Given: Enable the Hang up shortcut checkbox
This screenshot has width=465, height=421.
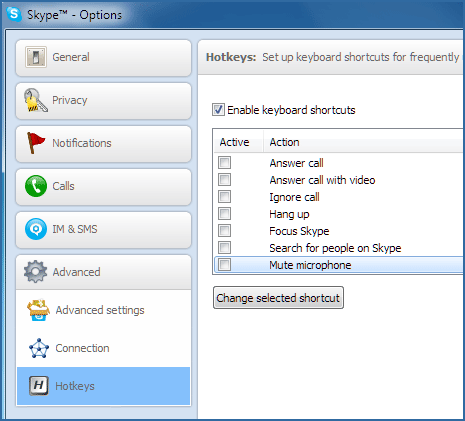Looking at the screenshot, I should point(224,214).
